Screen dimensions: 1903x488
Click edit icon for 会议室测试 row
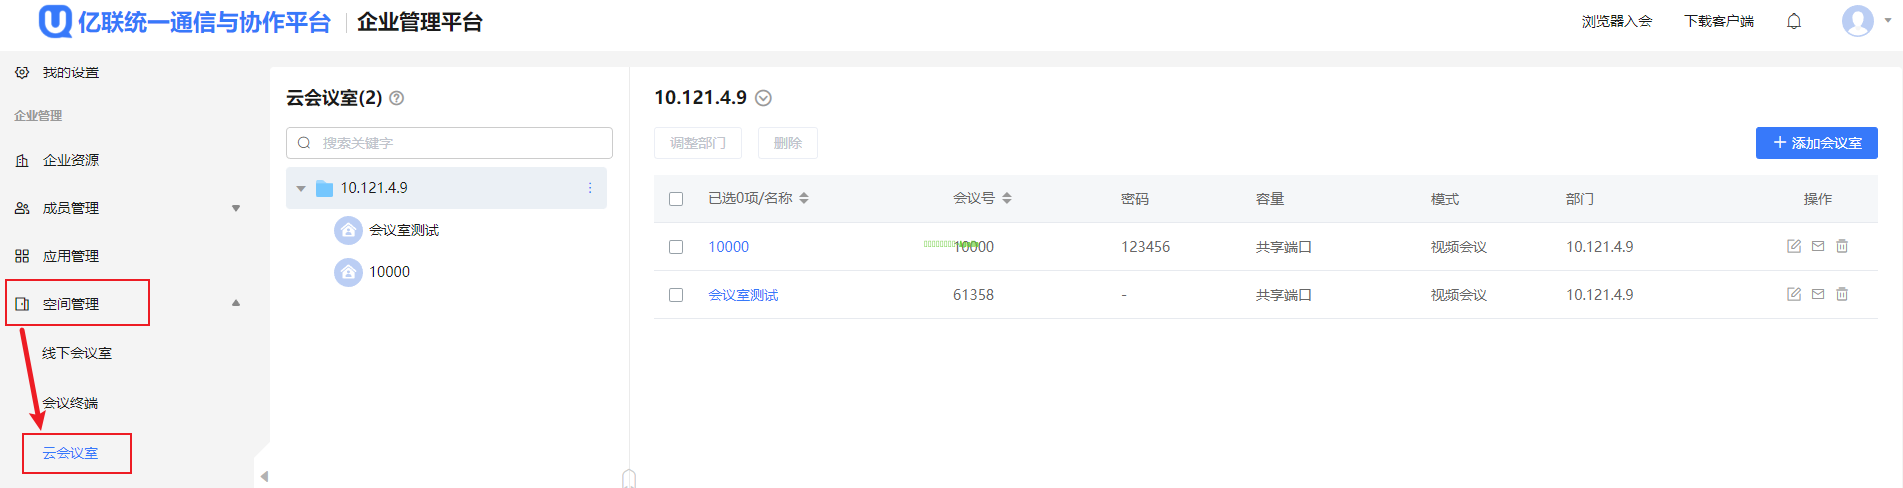click(x=1794, y=294)
